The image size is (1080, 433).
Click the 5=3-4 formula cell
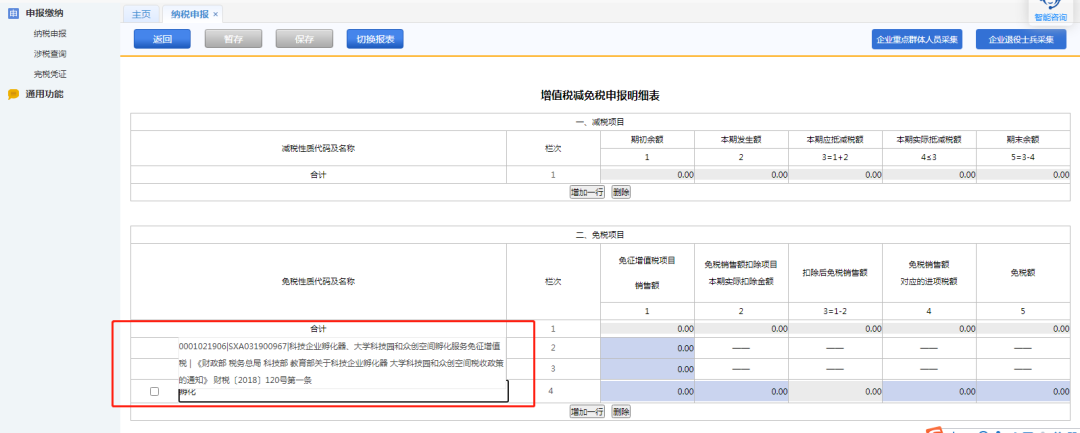pyautogui.click(x=1023, y=157)
